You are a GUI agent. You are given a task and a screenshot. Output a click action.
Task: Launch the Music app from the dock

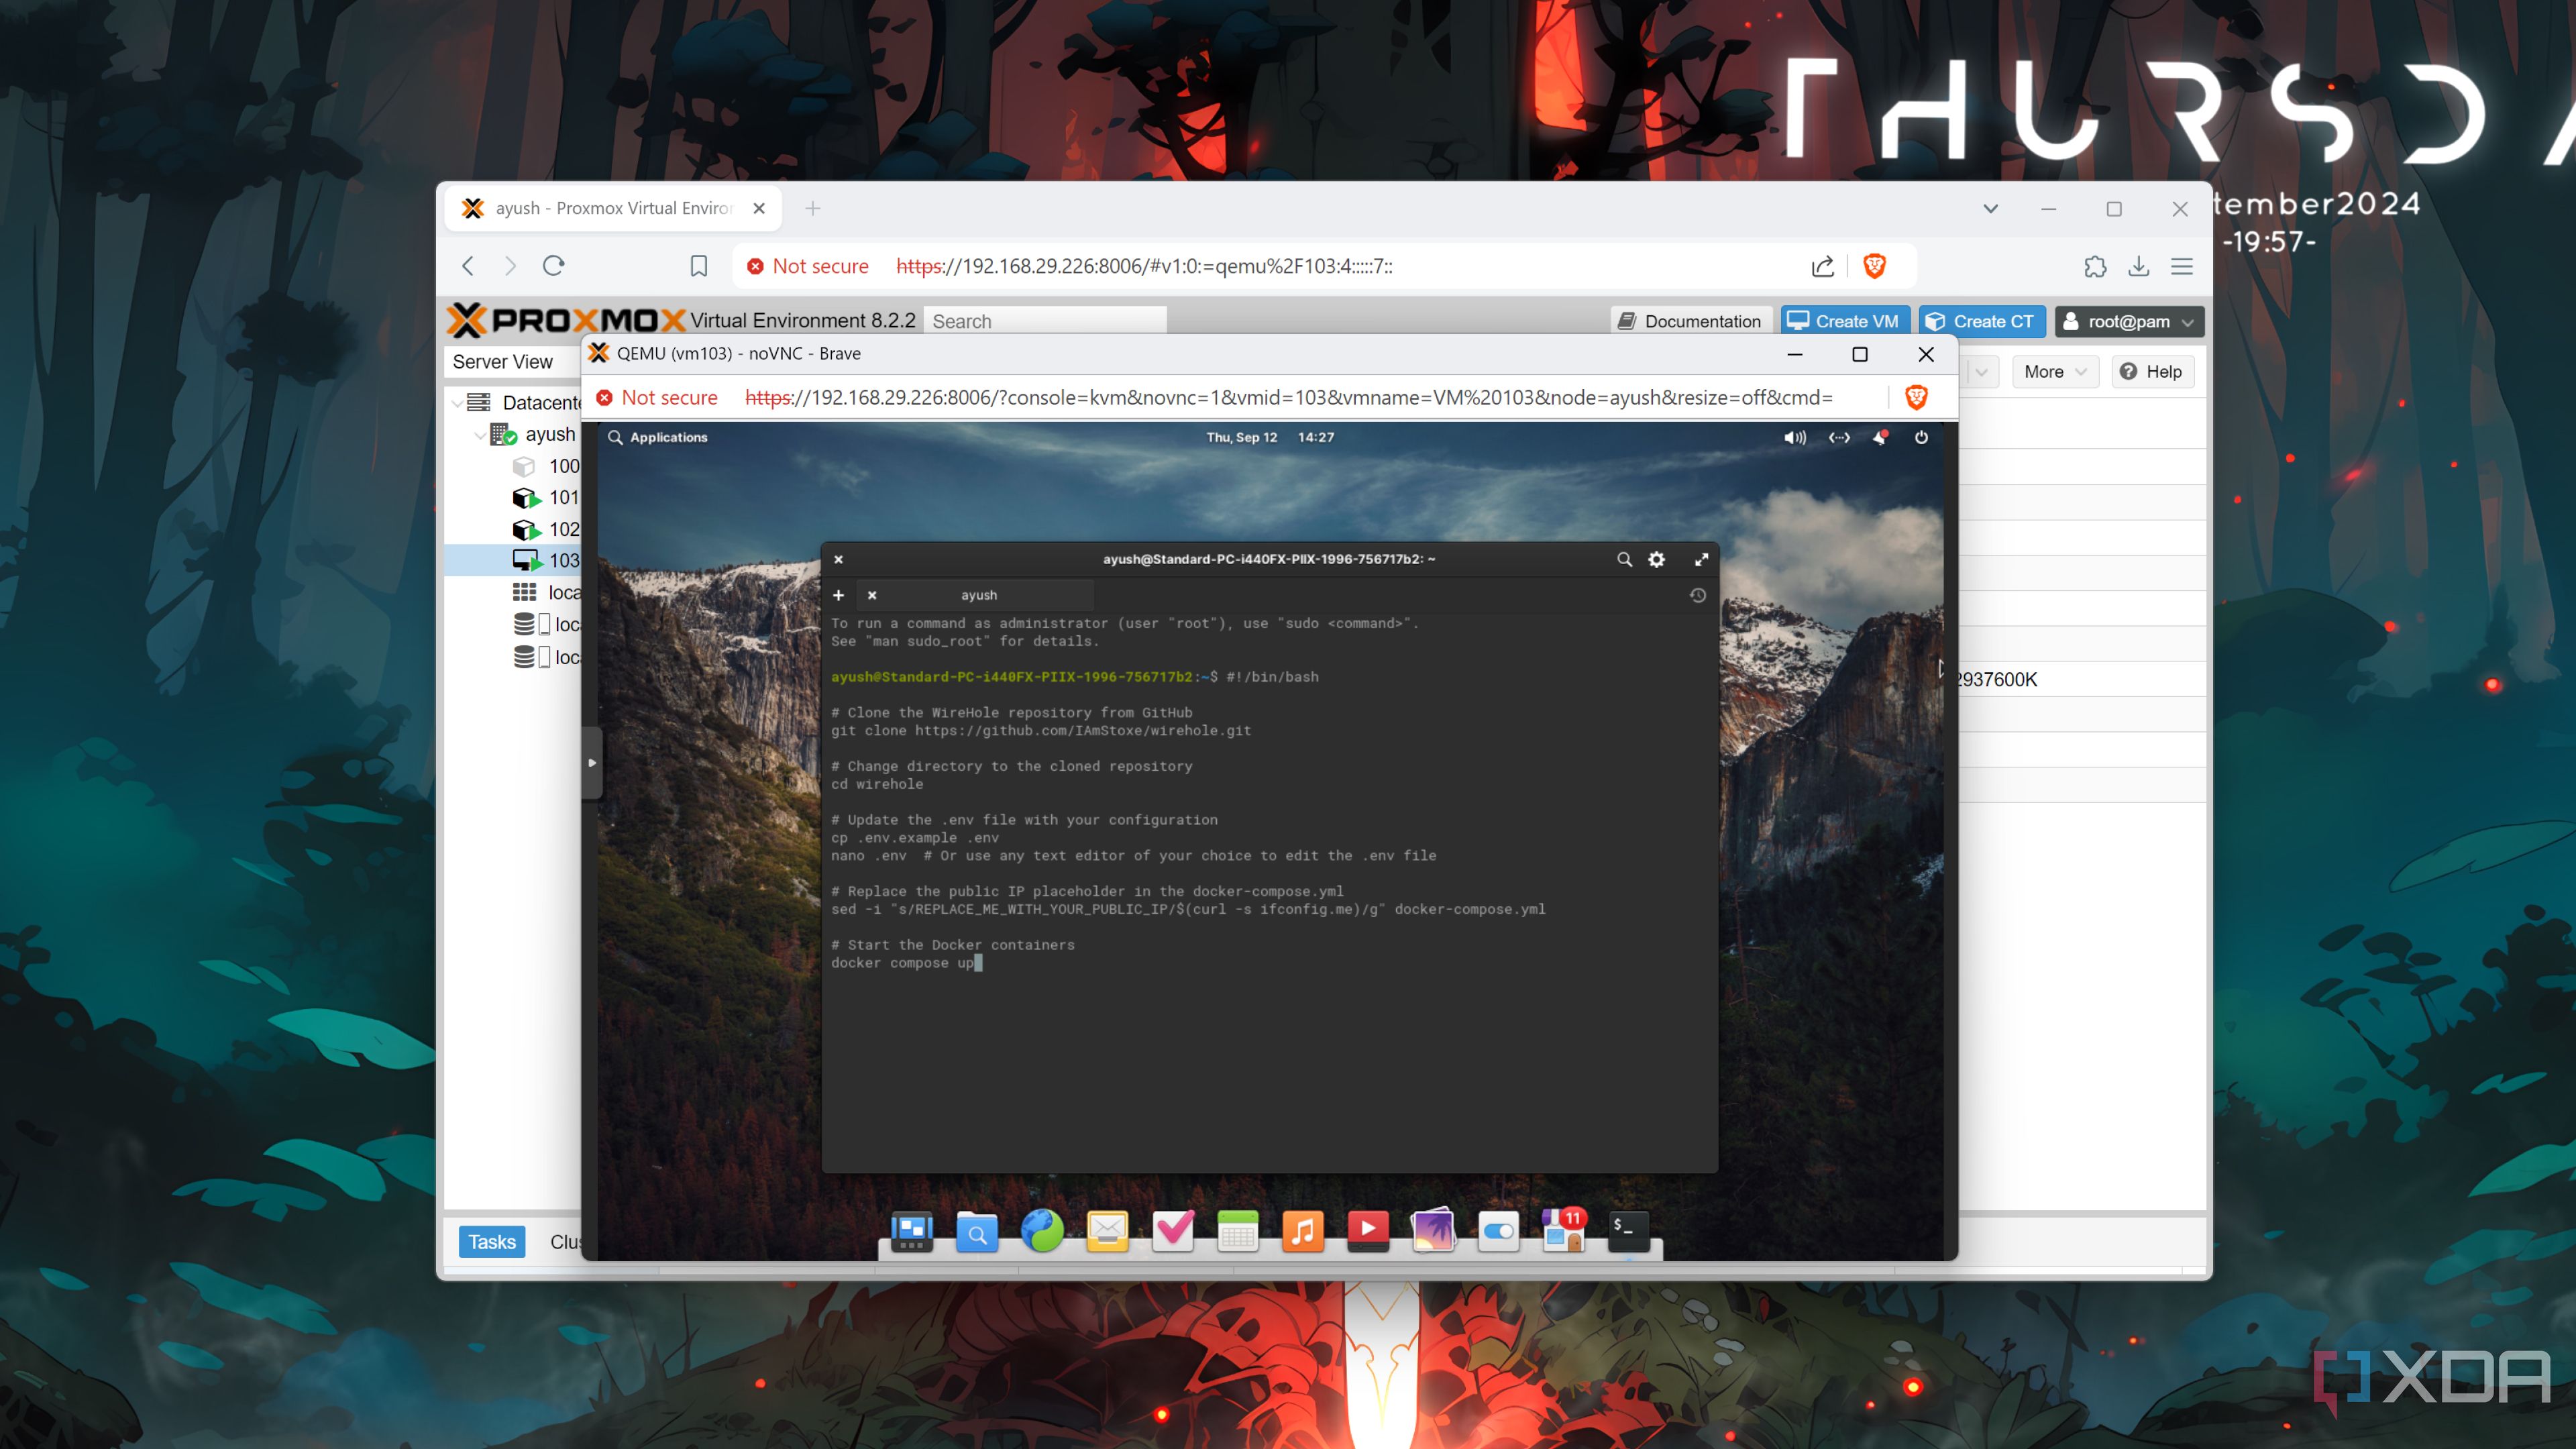[1302, 1231]
